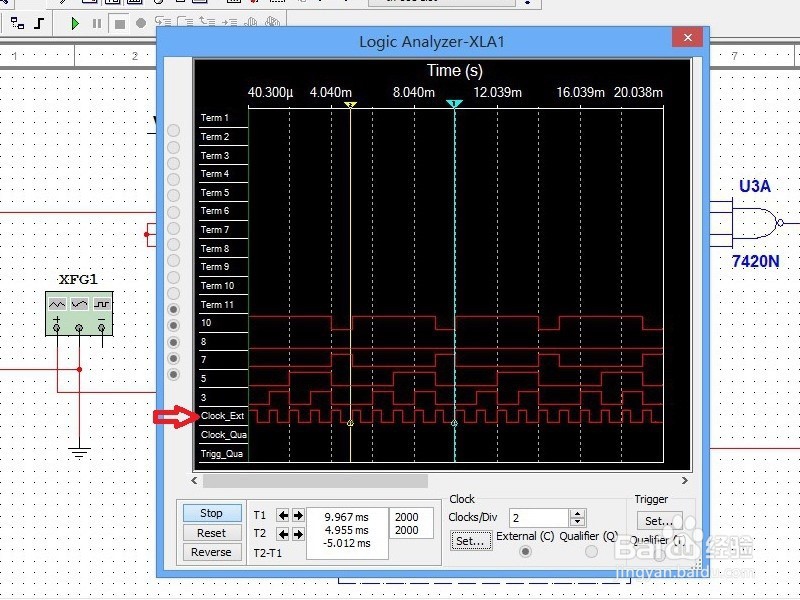Click channel label 10 in waveform list
Image resolution: width=800 pixels, height=600 pixels.
(206, 322)
